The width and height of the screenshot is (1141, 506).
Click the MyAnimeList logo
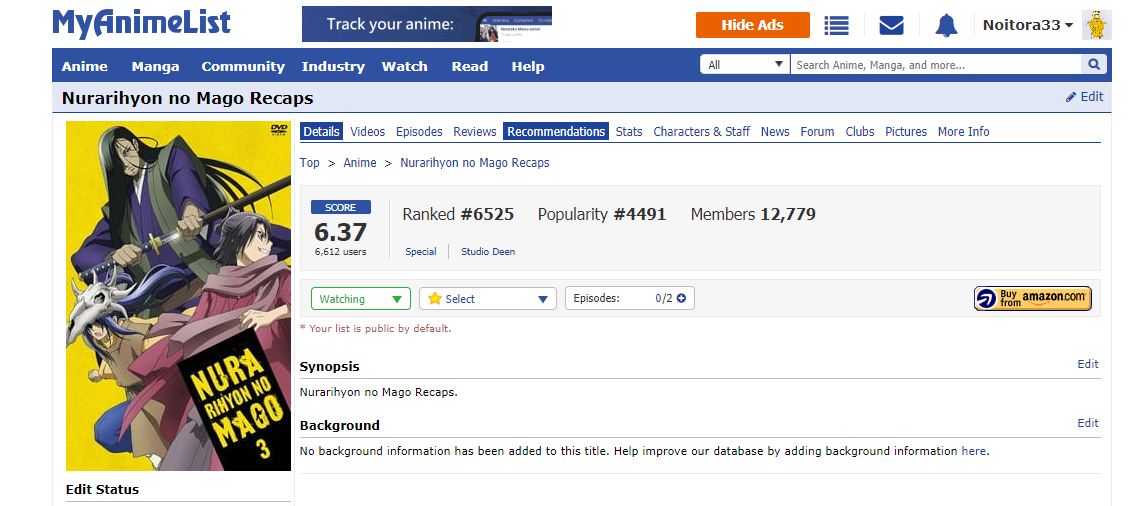[x=141, y=23]
